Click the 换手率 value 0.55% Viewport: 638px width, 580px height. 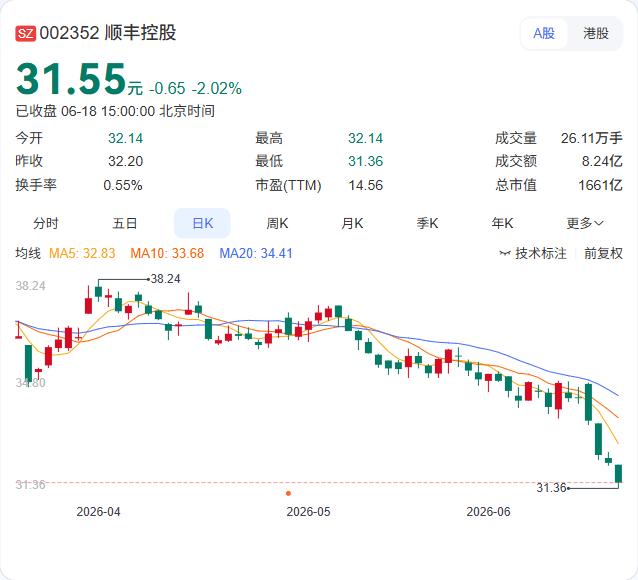coord(123,185)
